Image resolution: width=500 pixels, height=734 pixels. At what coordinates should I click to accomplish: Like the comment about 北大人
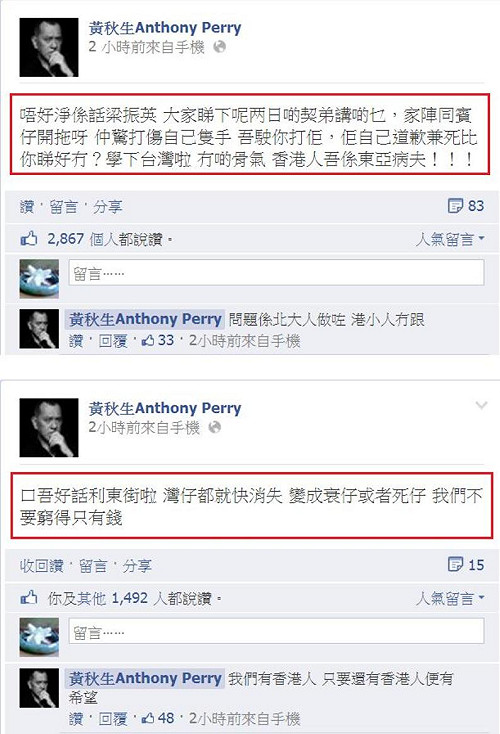(75, 341)
